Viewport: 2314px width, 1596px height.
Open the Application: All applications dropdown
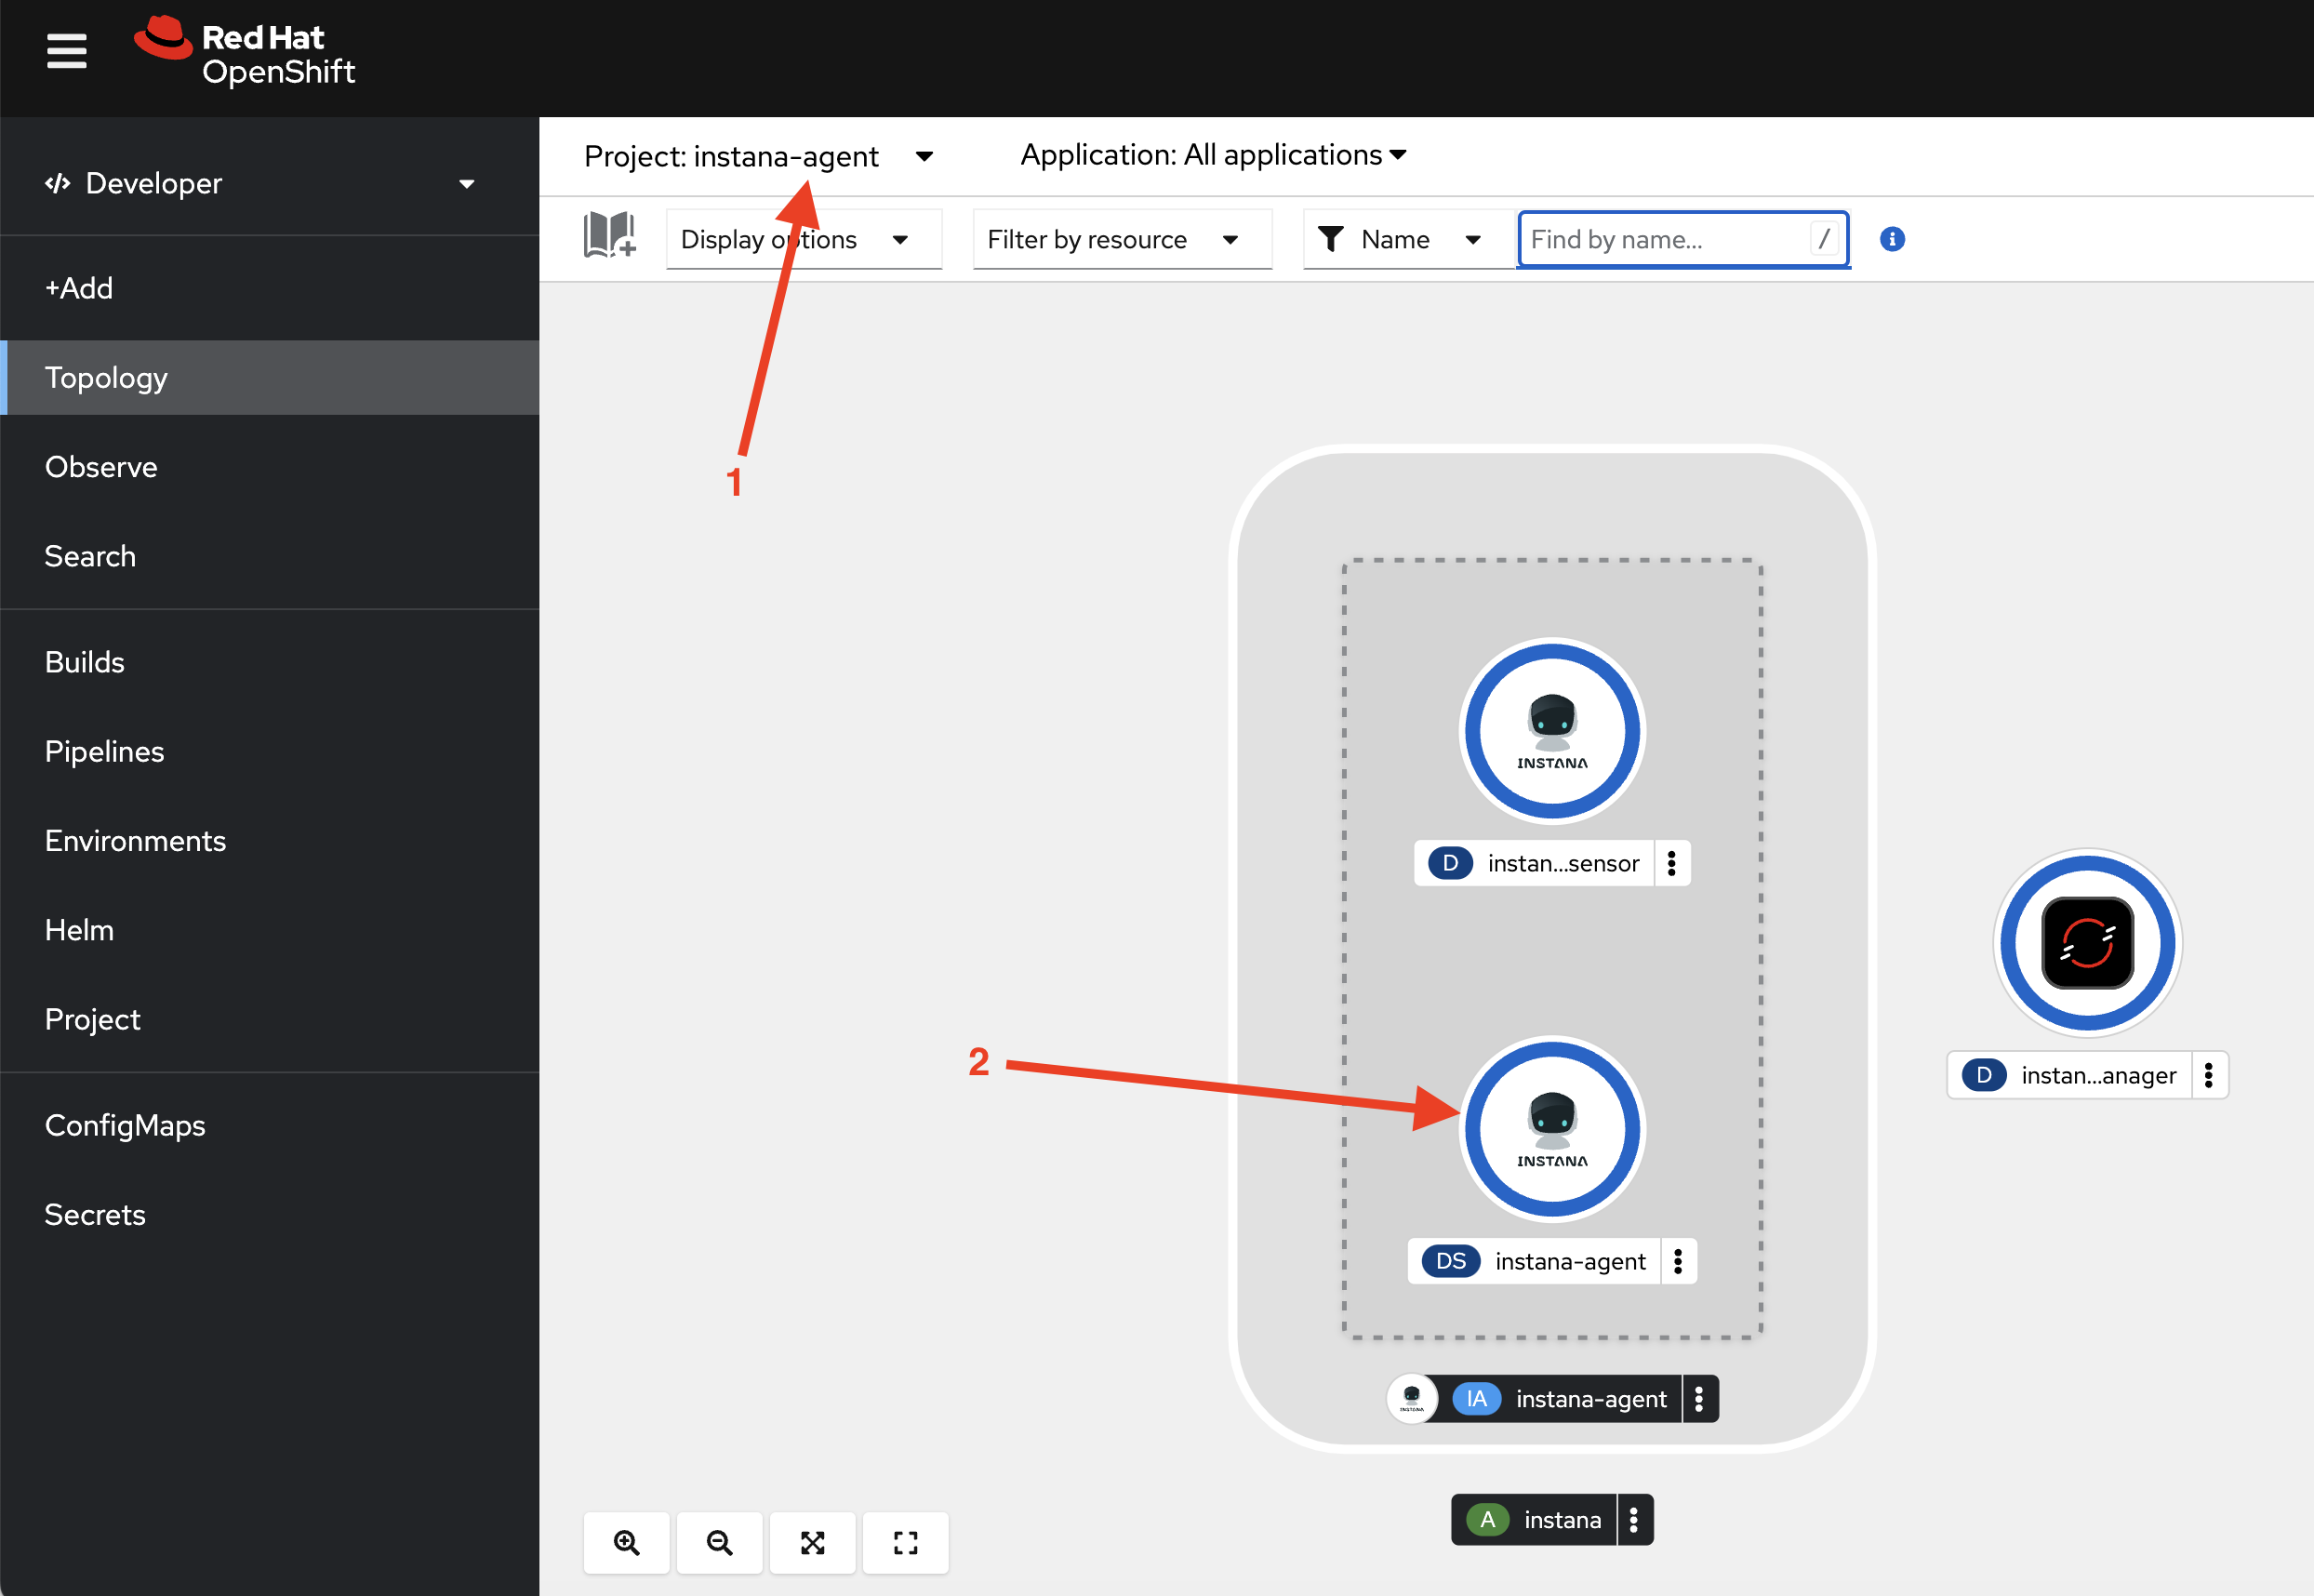(x=1213, y=155)
